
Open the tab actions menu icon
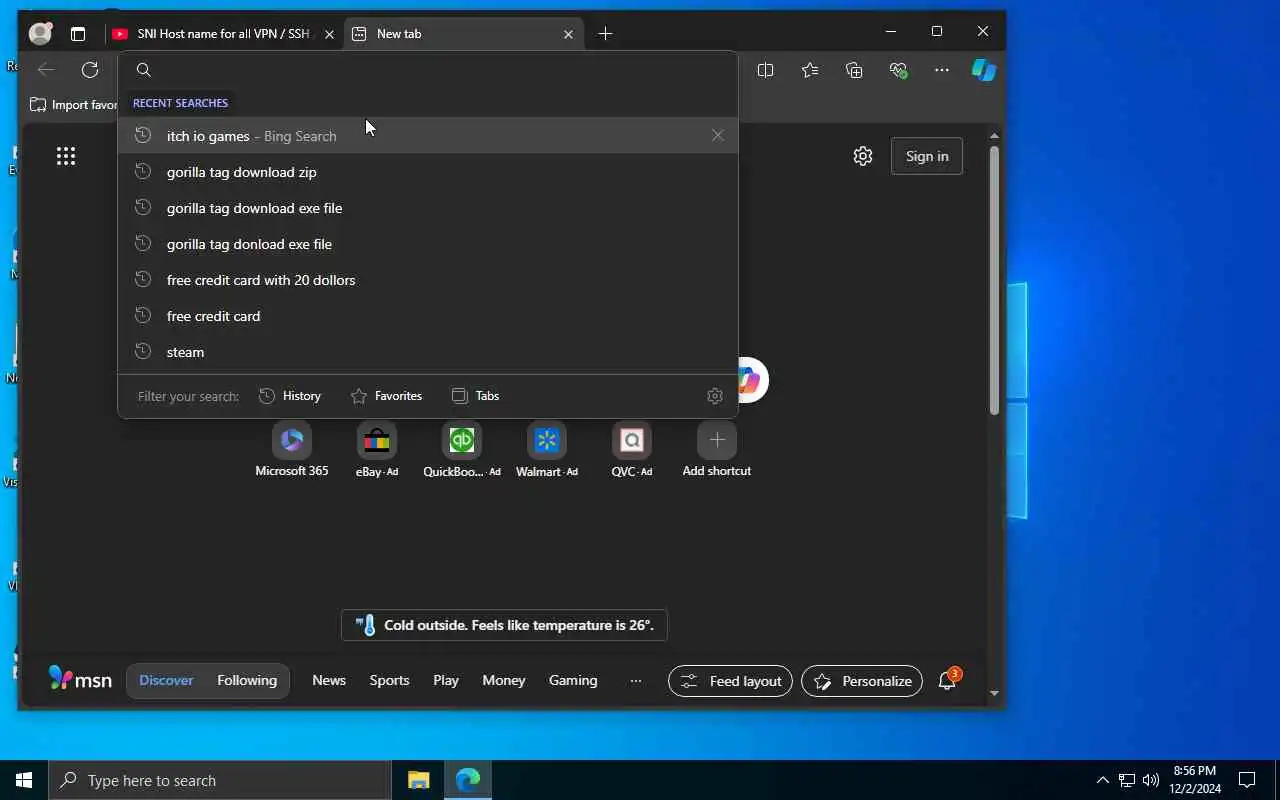(78, 34)
